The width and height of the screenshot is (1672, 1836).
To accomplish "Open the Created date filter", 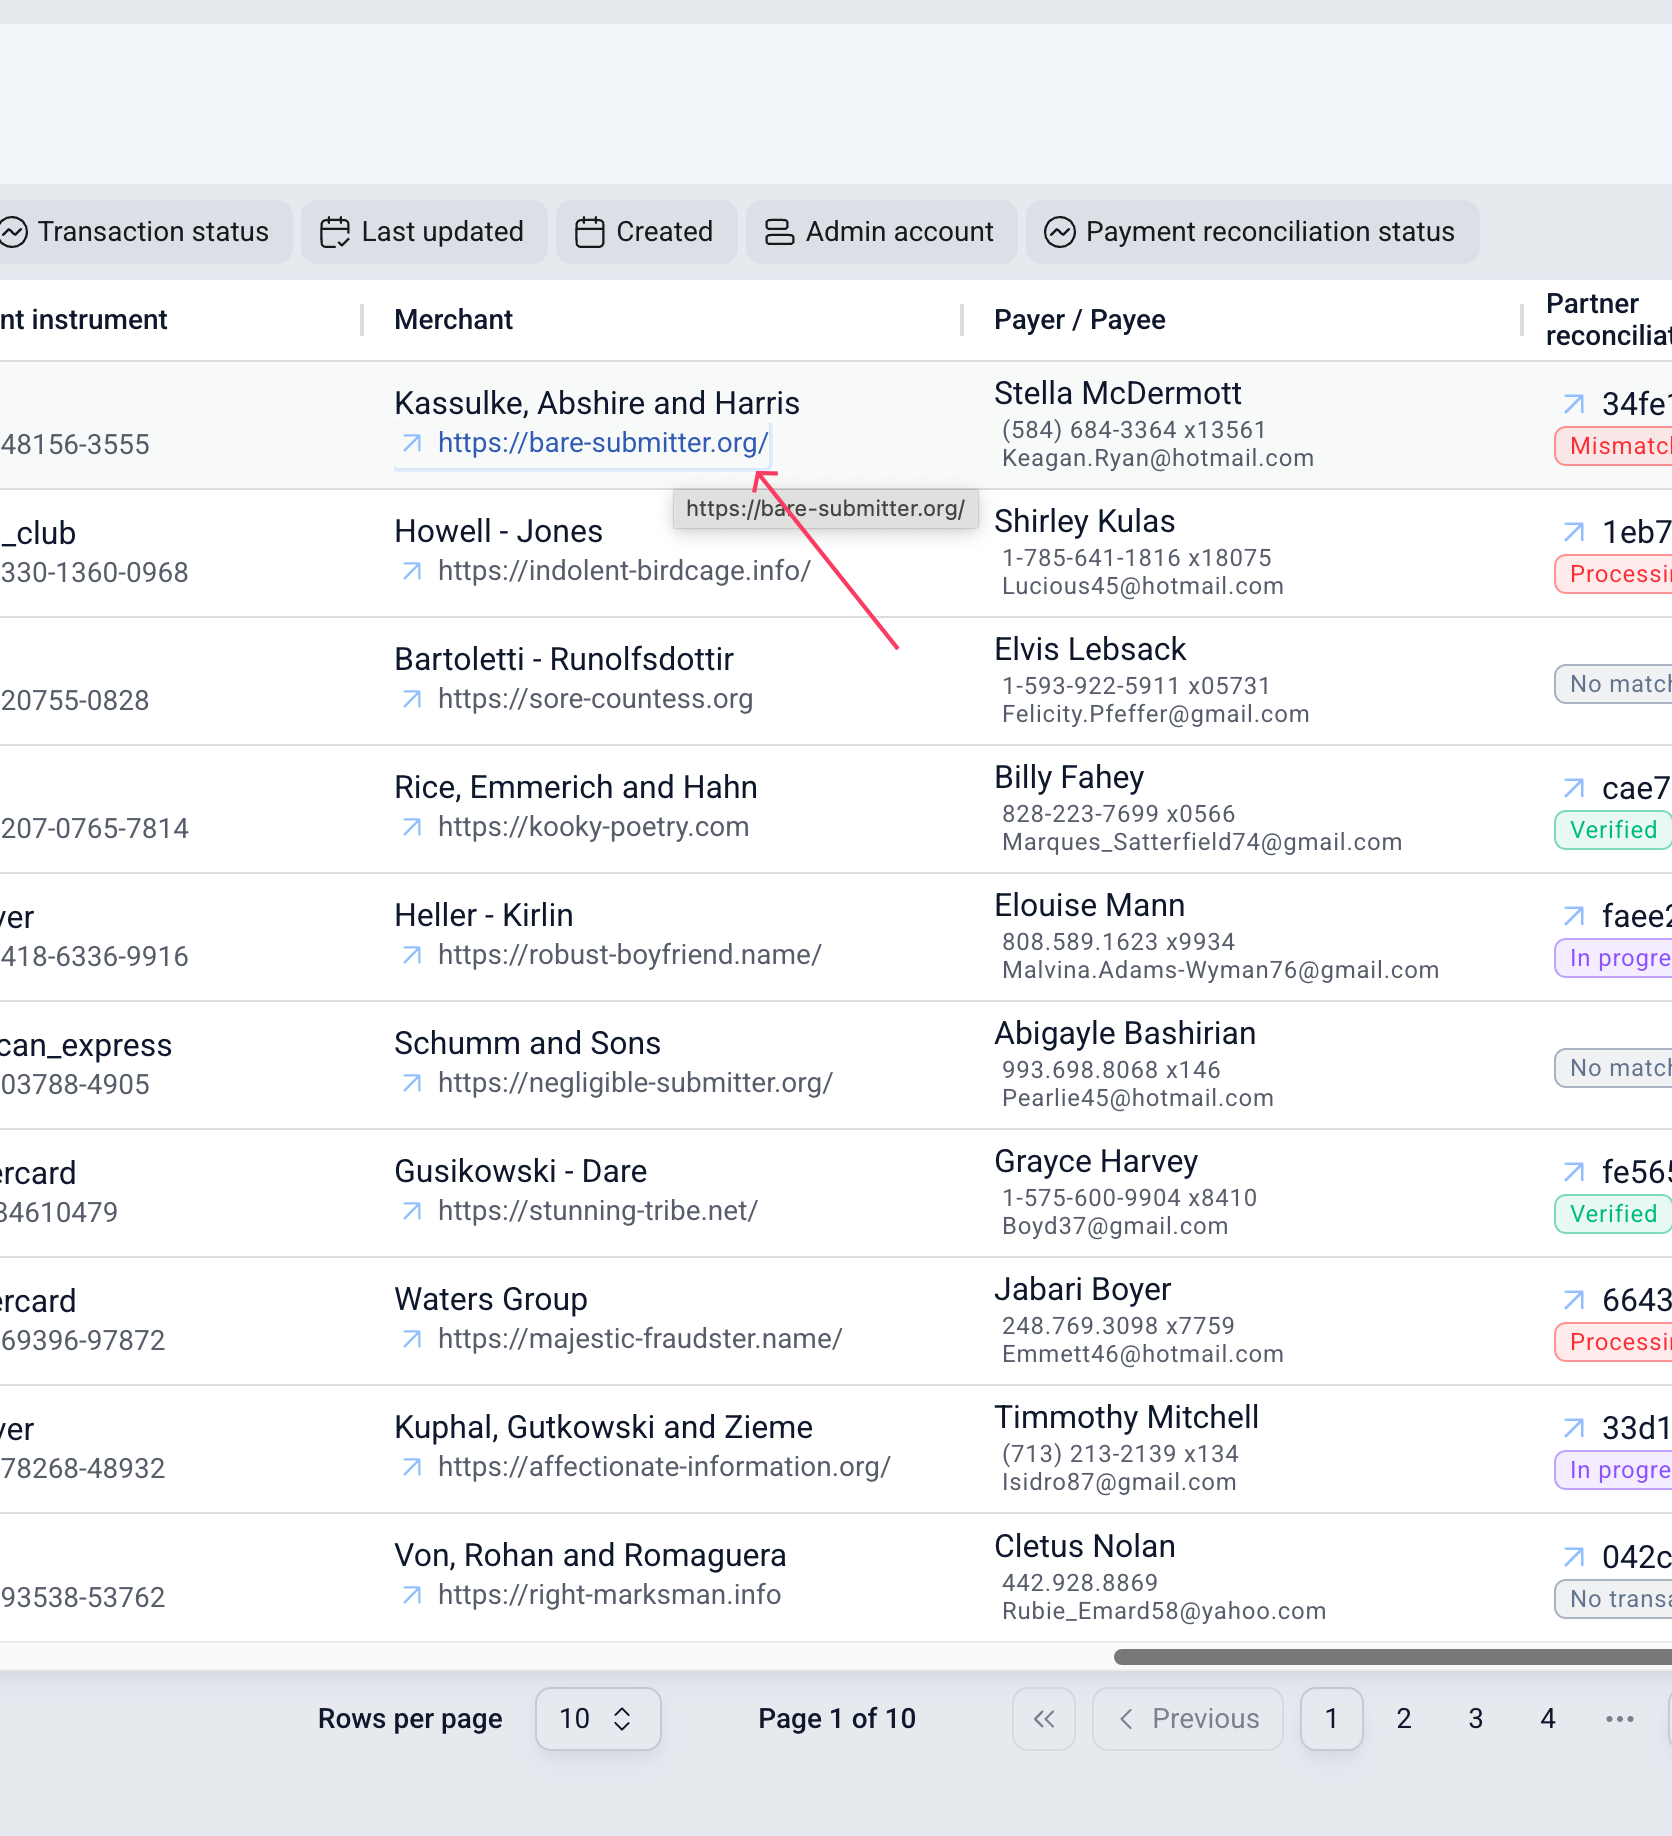I will tap(647, 232).
